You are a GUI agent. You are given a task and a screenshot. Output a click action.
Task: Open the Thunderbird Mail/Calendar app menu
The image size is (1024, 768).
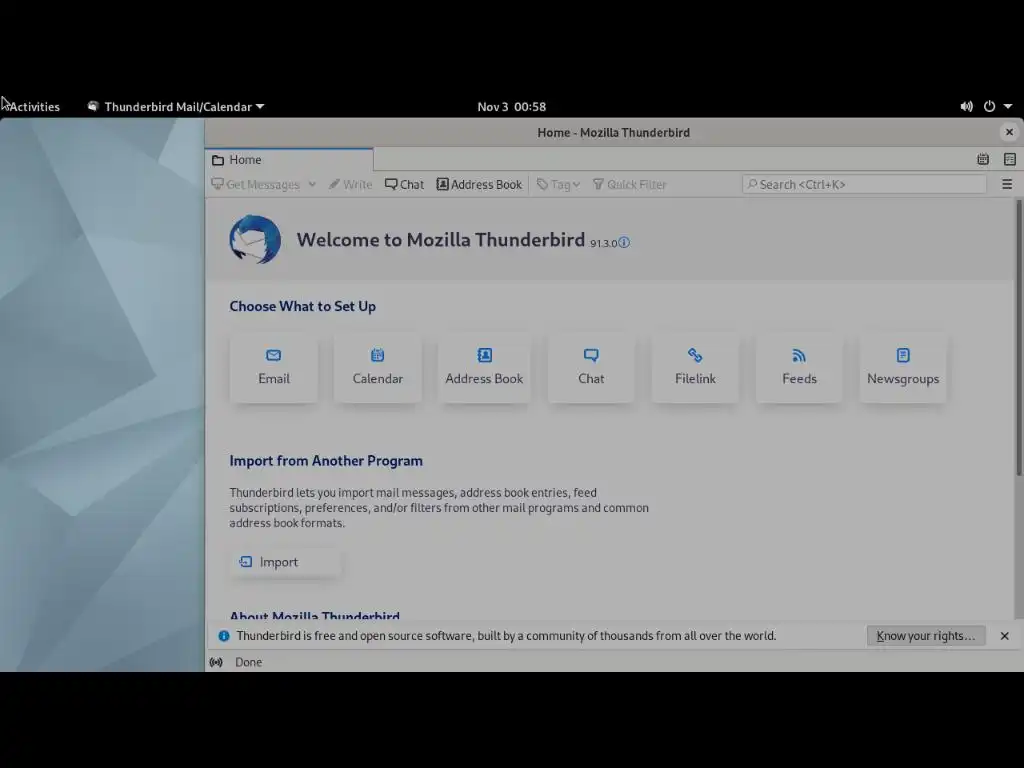coord(176,106)
